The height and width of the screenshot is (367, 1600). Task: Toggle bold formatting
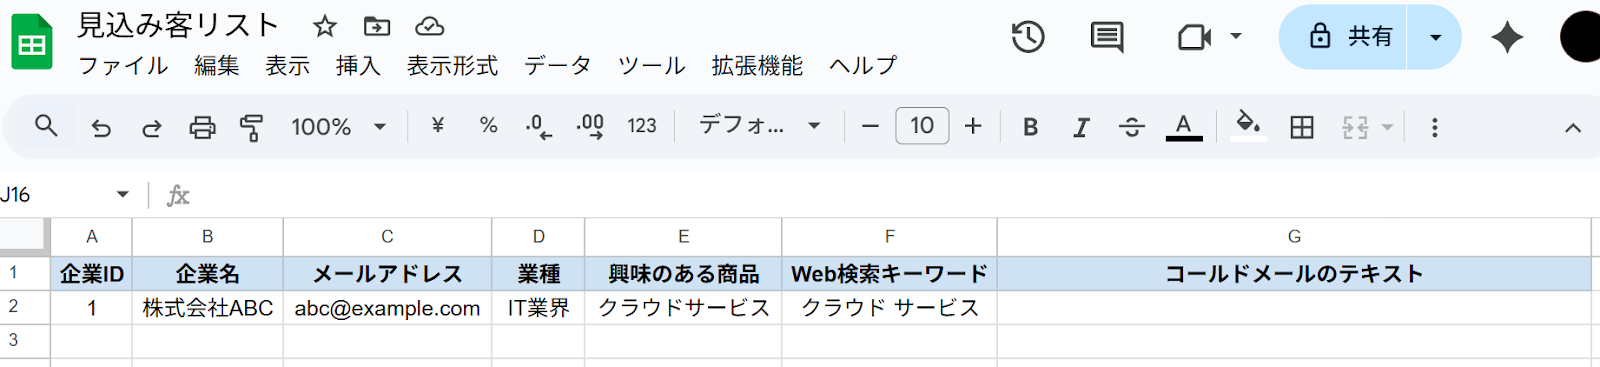(x=1031, y=127)
